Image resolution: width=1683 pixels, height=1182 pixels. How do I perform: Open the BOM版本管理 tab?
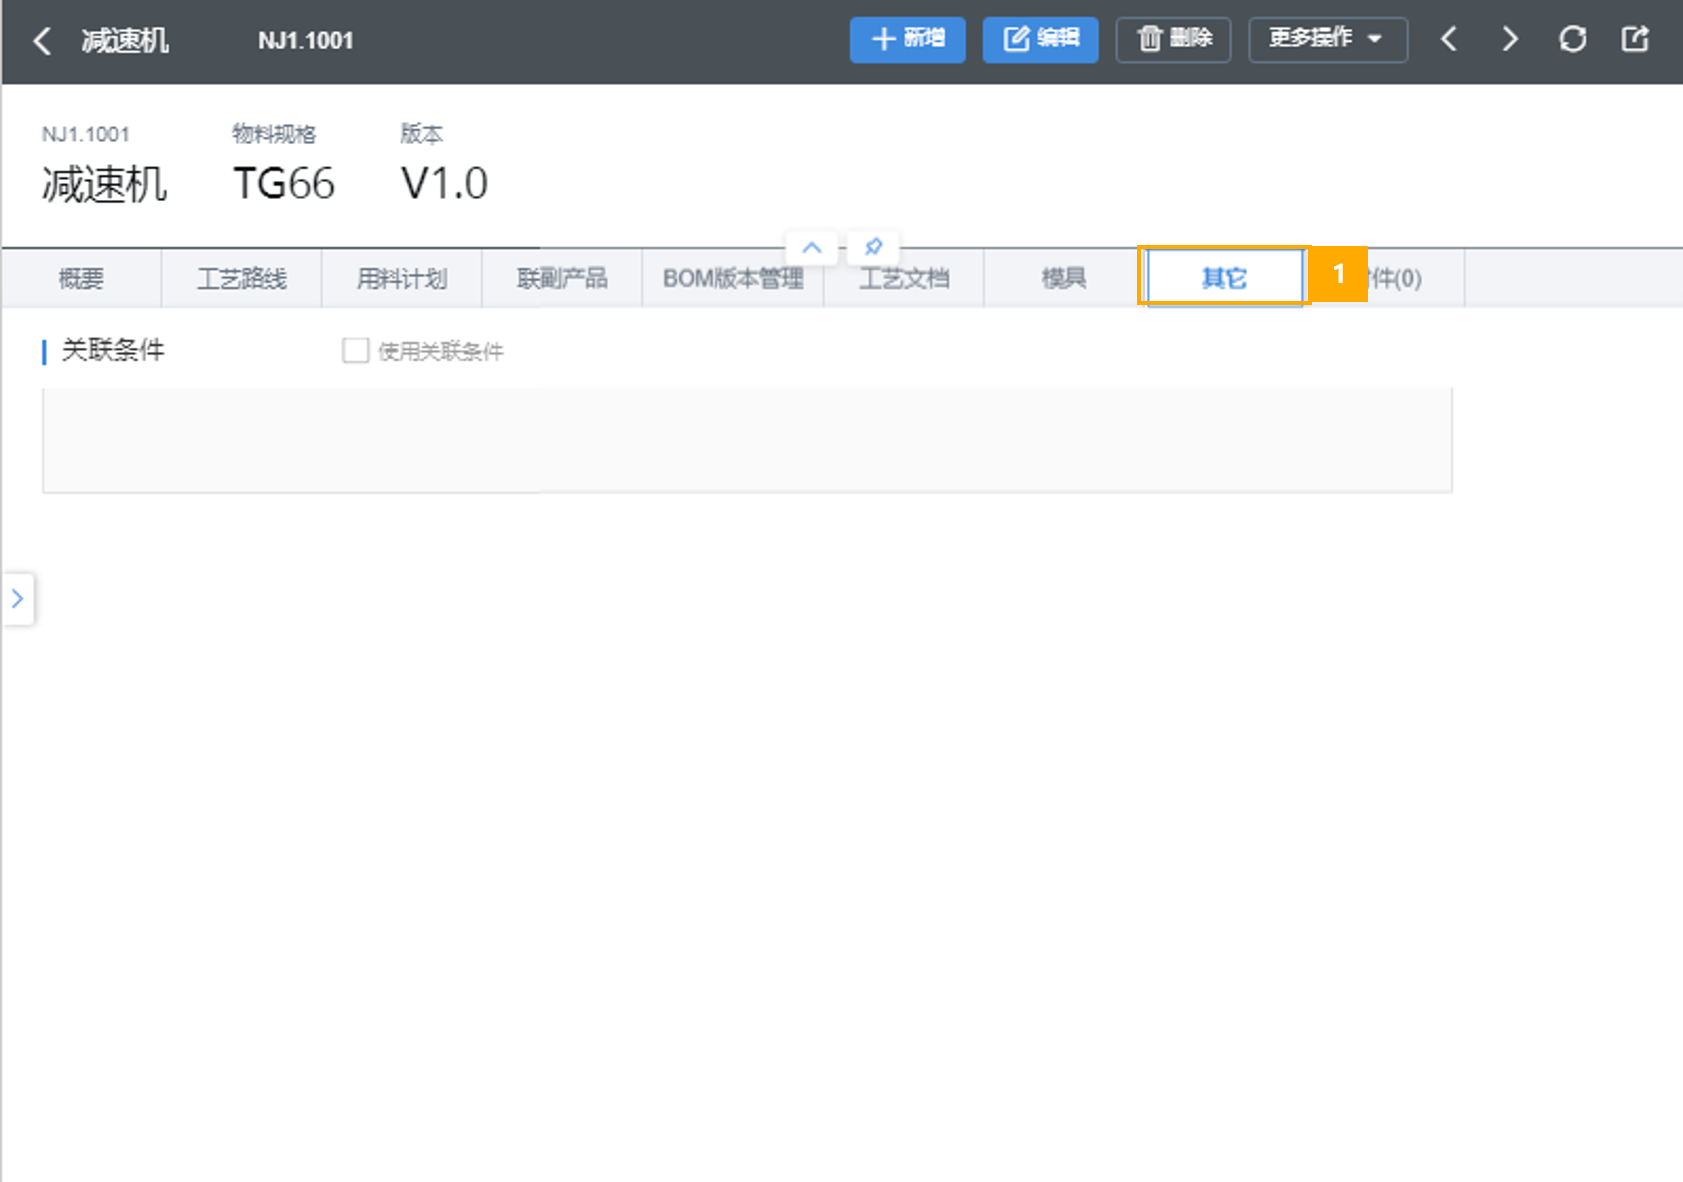732,278
